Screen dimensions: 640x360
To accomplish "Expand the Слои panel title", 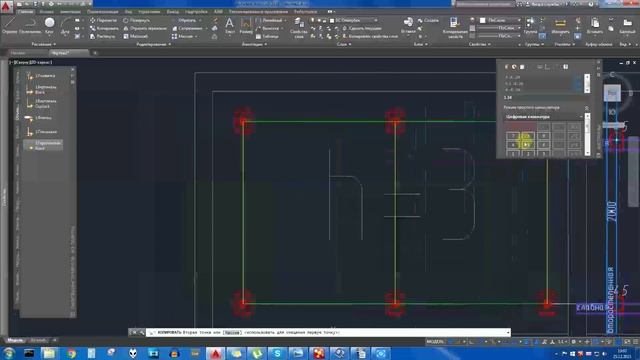I will pos(344,44).
